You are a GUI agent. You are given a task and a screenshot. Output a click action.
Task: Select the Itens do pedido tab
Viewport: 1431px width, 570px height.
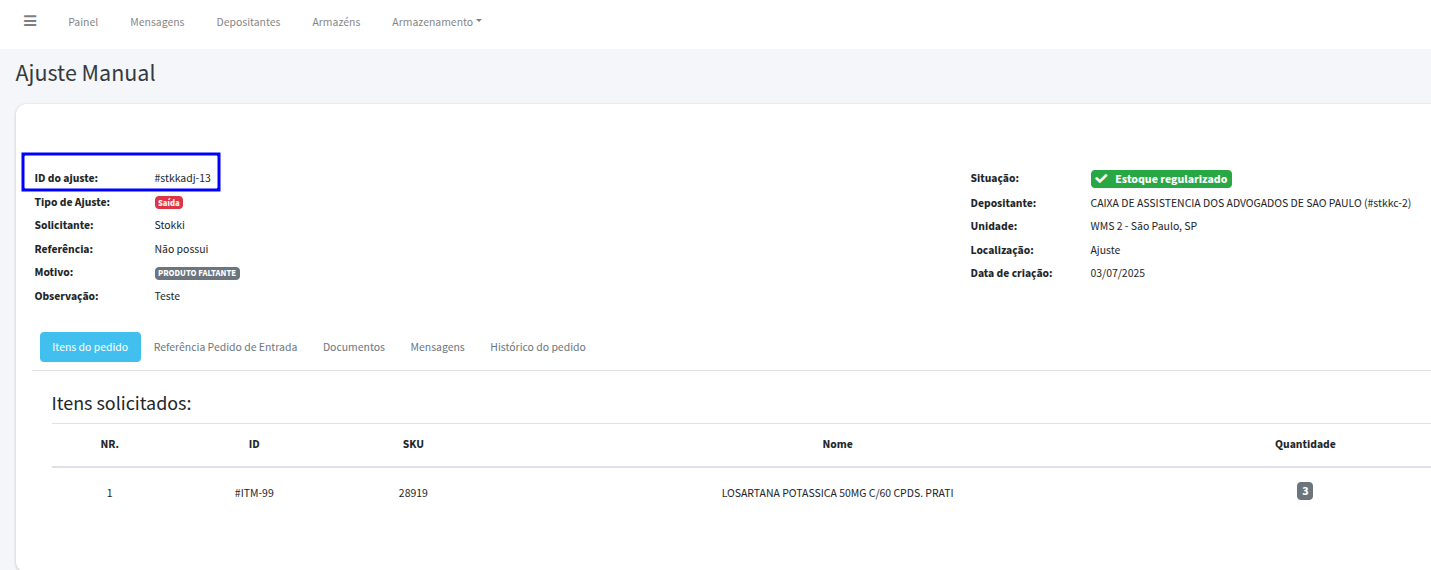[90, 347]
